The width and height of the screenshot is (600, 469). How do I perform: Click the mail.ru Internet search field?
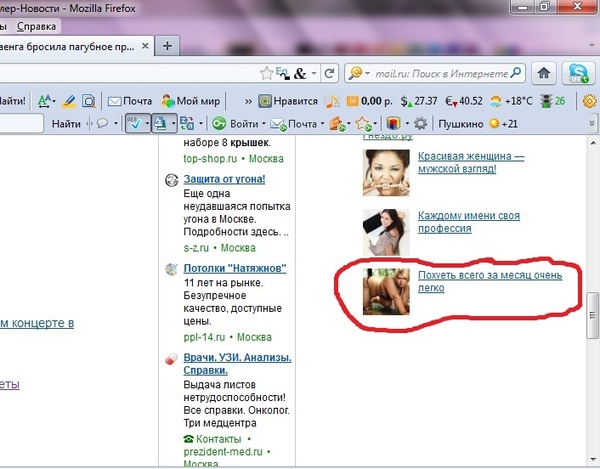pyautogui.click(x=445, y=73)
